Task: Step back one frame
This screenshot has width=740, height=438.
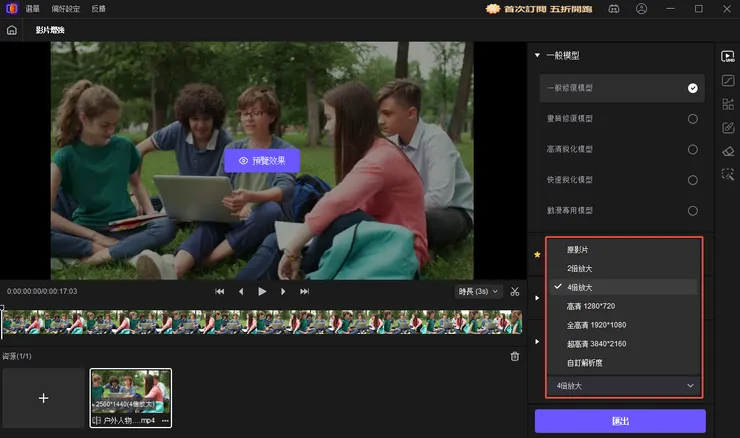Action: (241, 292)
